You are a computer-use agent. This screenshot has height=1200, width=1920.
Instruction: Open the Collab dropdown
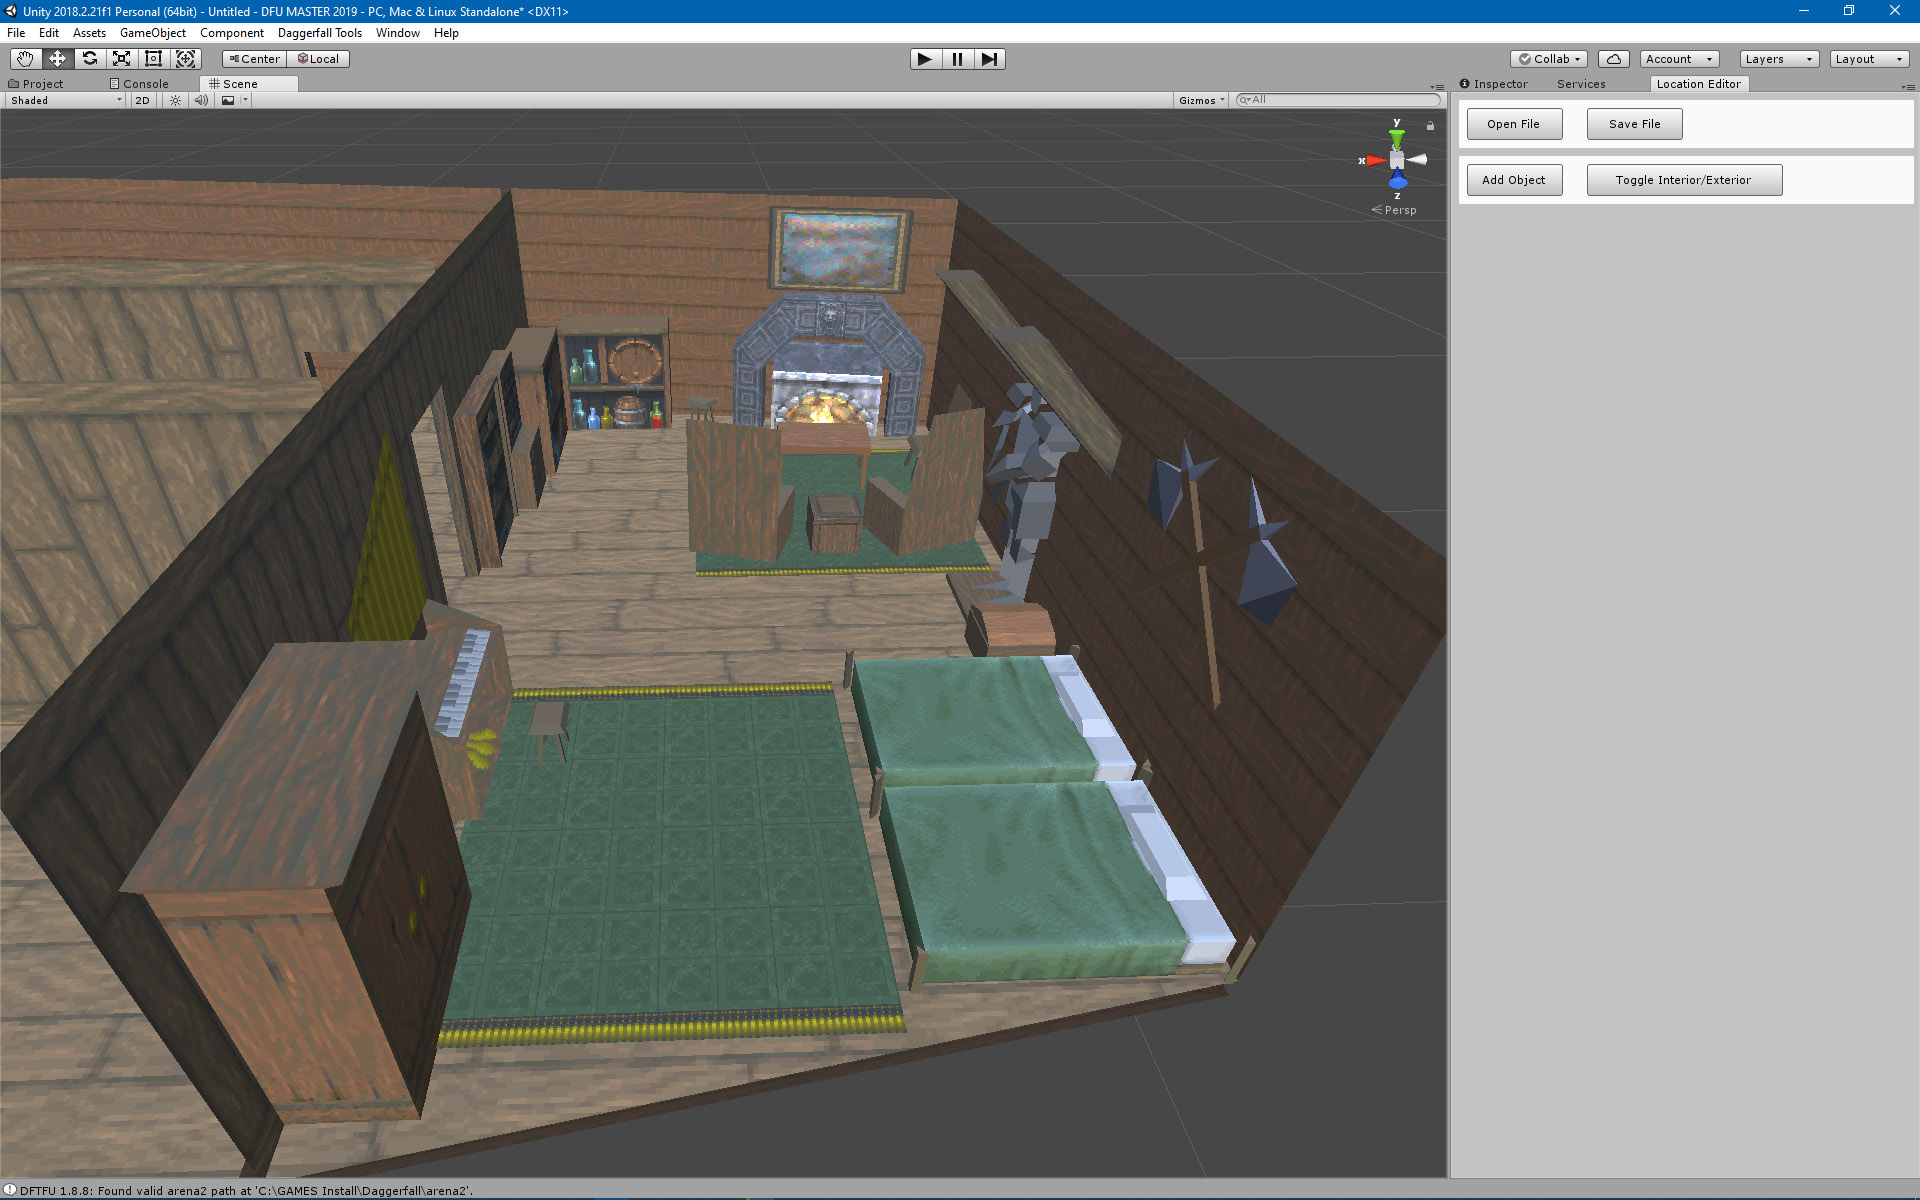[x=1549, y=59]
